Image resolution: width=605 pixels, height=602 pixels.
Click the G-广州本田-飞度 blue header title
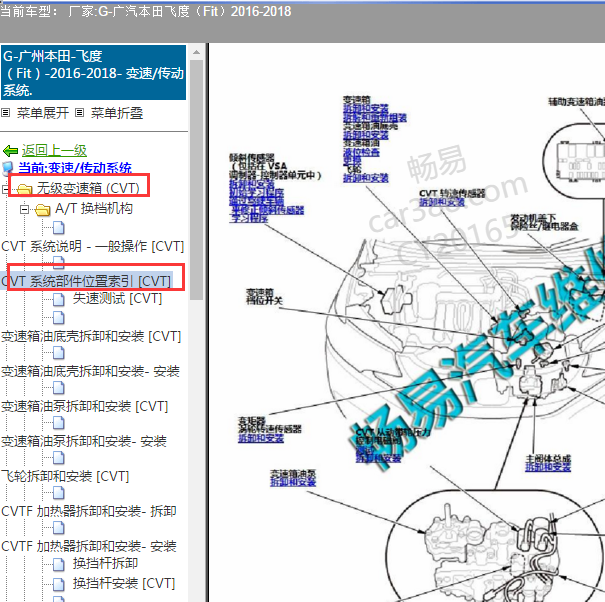click(x=93, y=73)
